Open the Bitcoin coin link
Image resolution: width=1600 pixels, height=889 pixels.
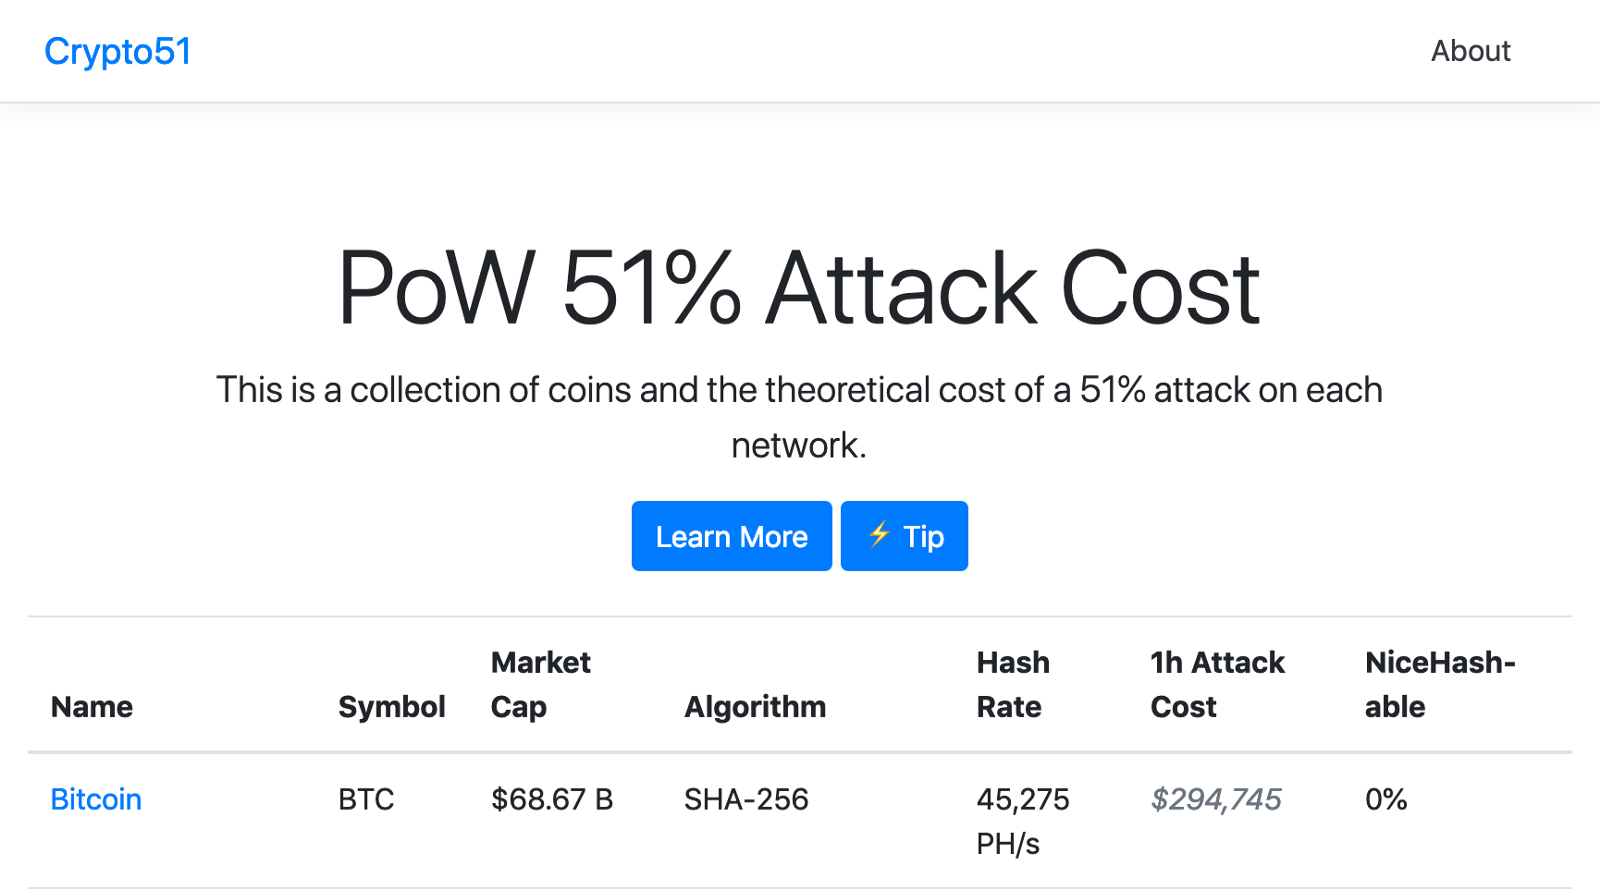[96, 799]
